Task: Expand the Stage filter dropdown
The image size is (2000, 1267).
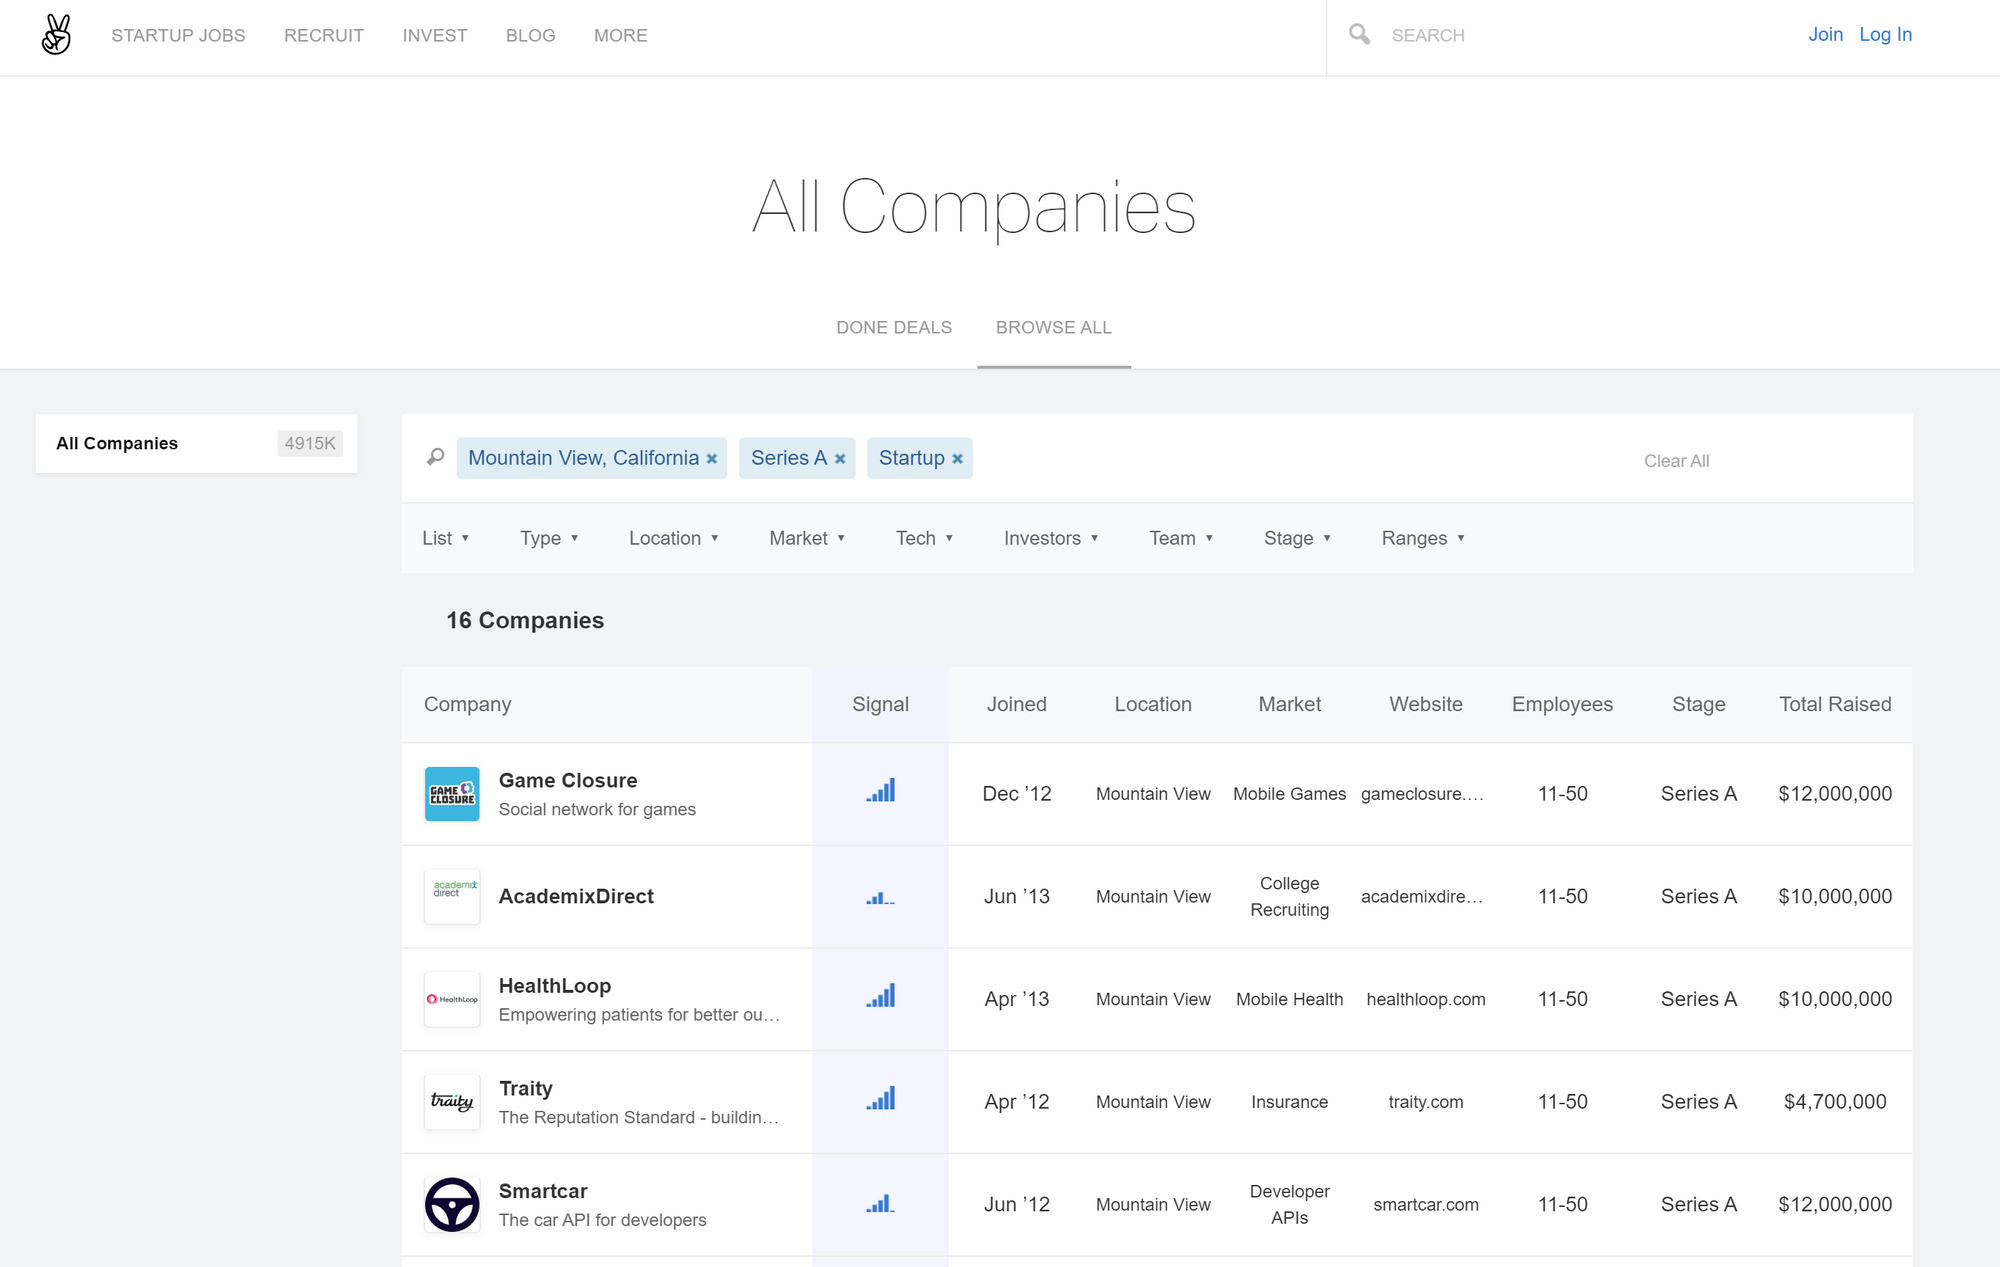Action: pyautogui.click(x=1297, y=538)
